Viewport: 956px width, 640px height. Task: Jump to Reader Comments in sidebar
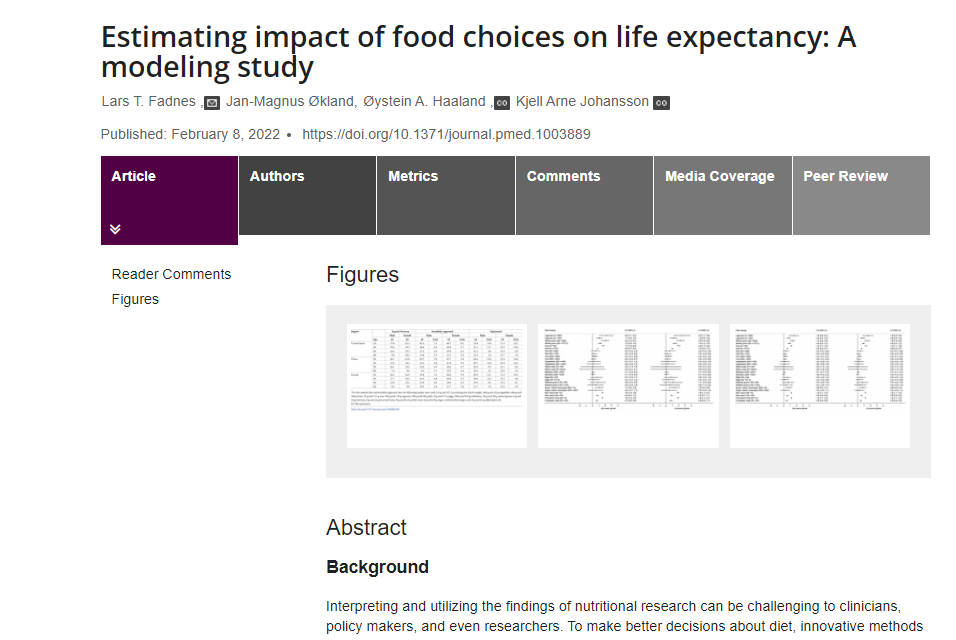coord(171,274)
